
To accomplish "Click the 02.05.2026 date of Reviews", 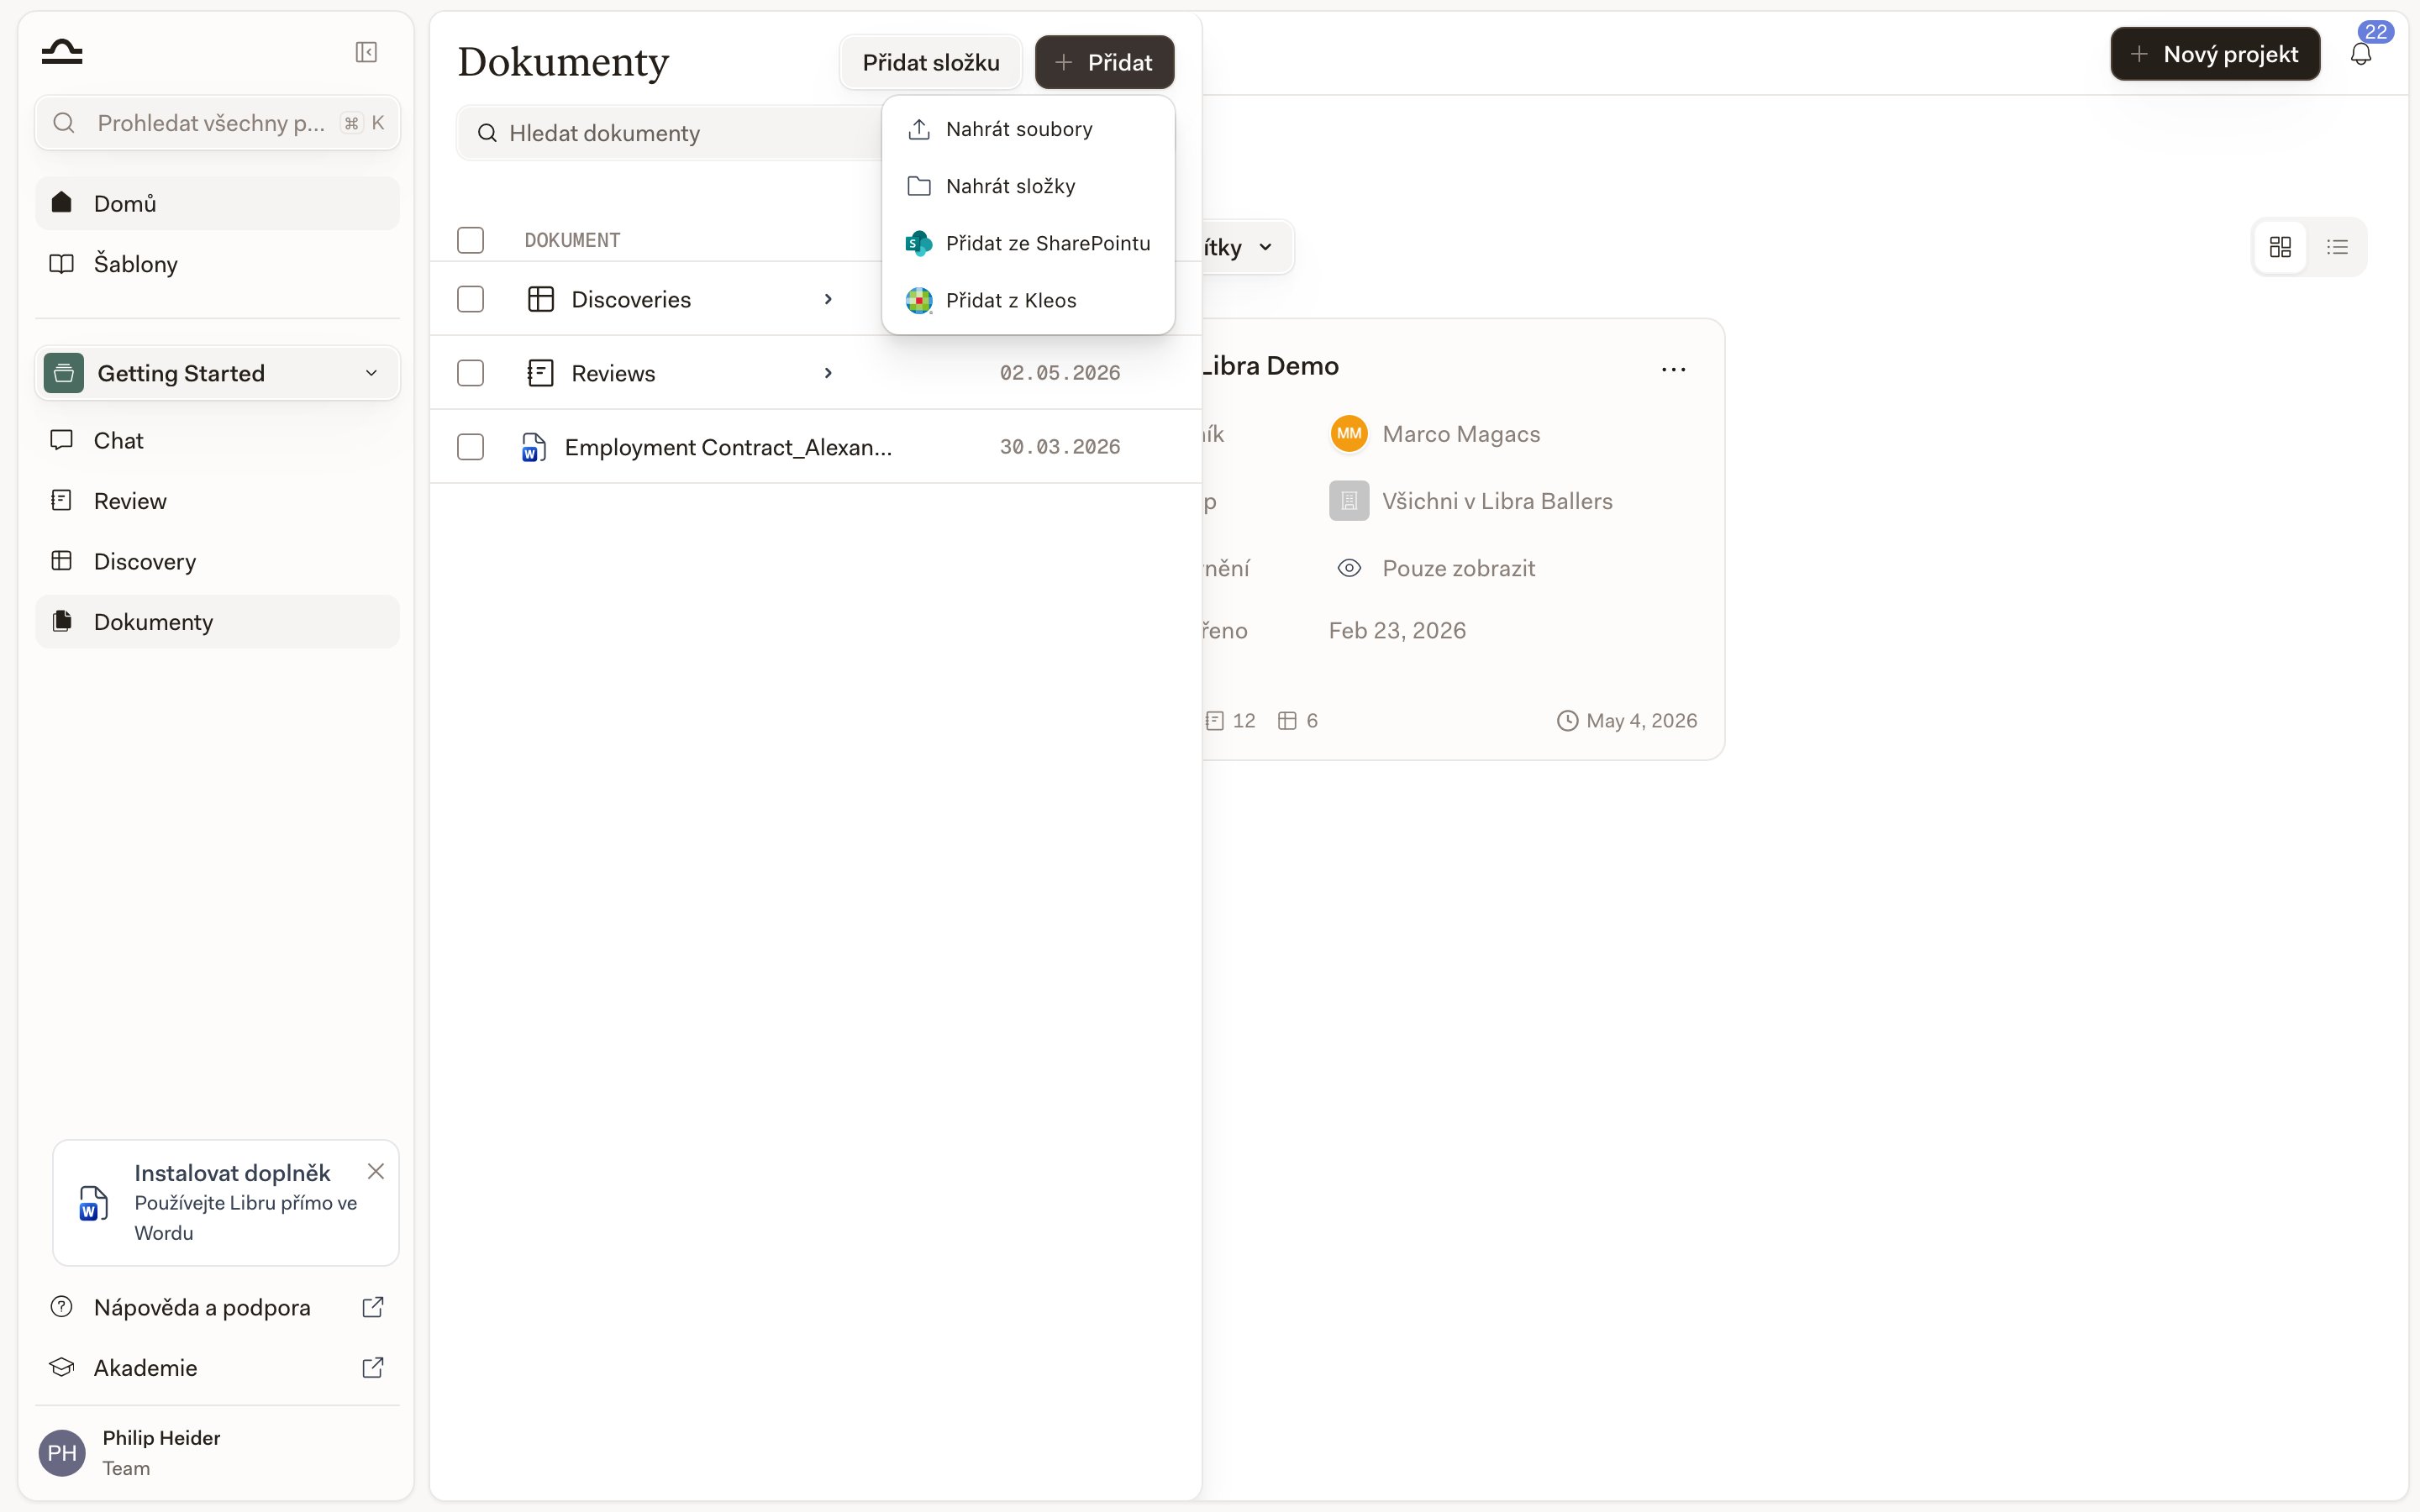I will point(1060,373).
